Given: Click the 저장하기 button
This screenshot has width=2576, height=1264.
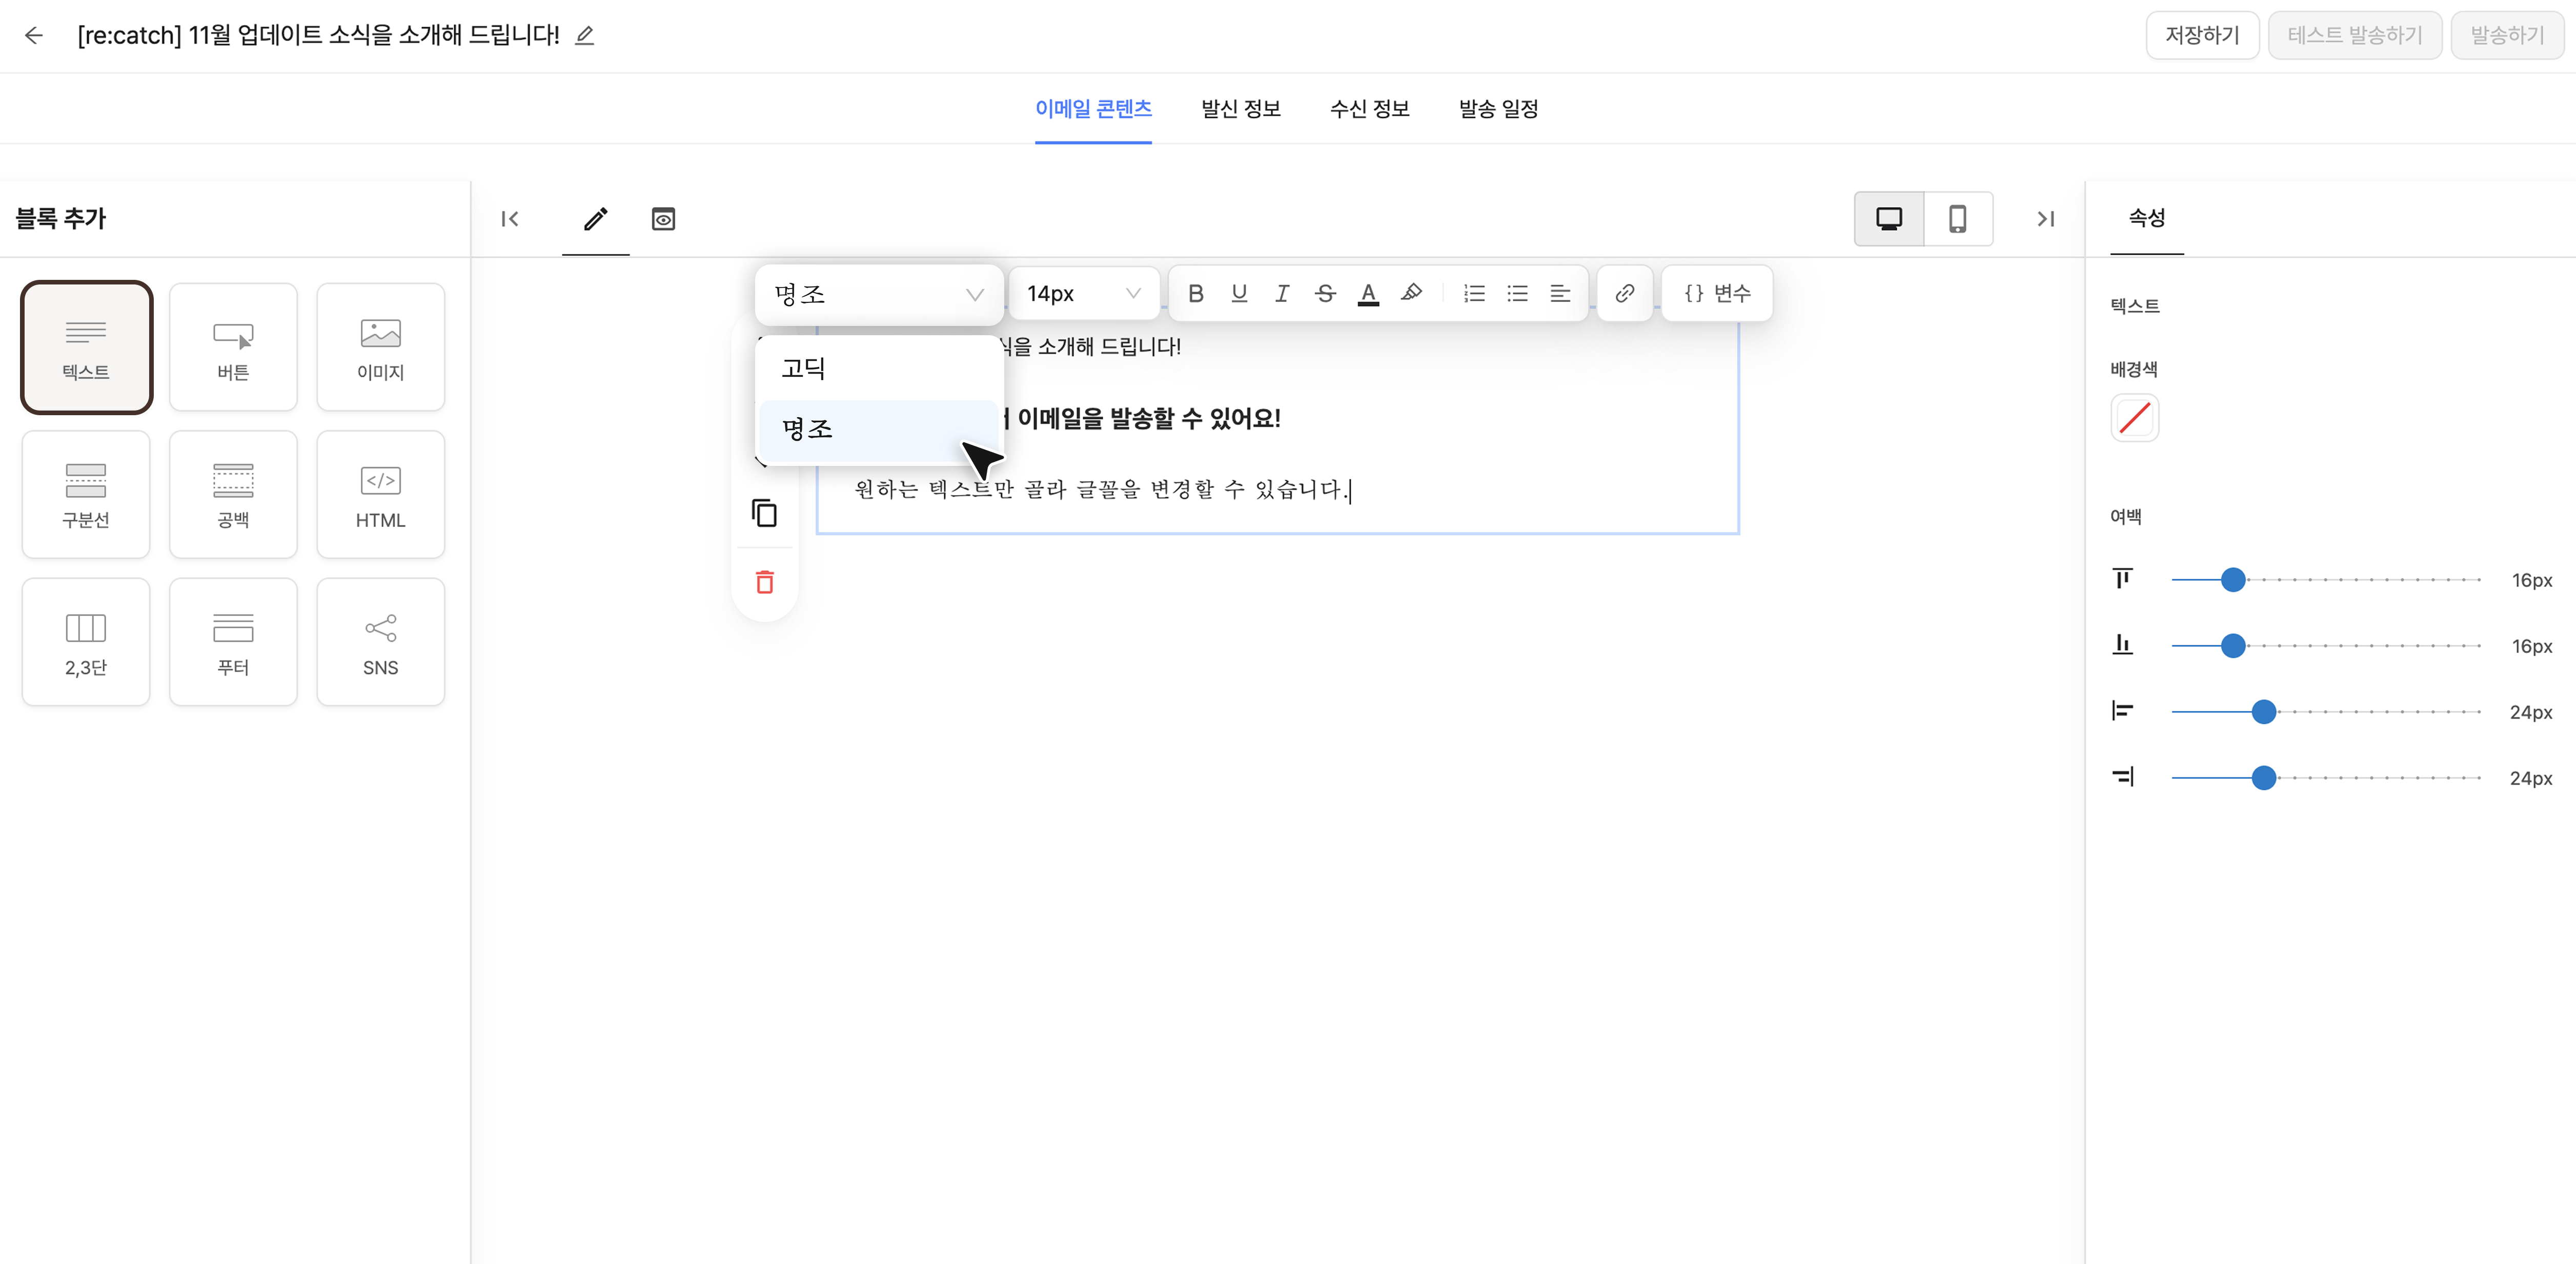Looking at the screenshot, I should tap(2201, 35).
